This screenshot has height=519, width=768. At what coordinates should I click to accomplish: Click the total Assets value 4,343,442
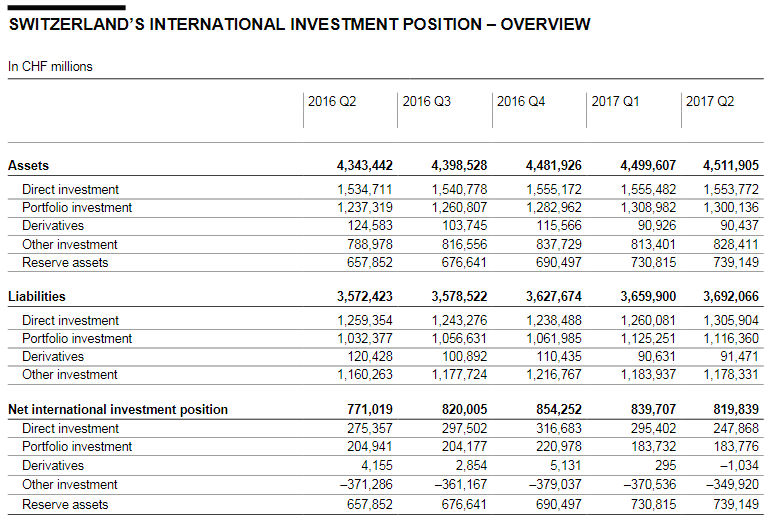tap(365, 166)
